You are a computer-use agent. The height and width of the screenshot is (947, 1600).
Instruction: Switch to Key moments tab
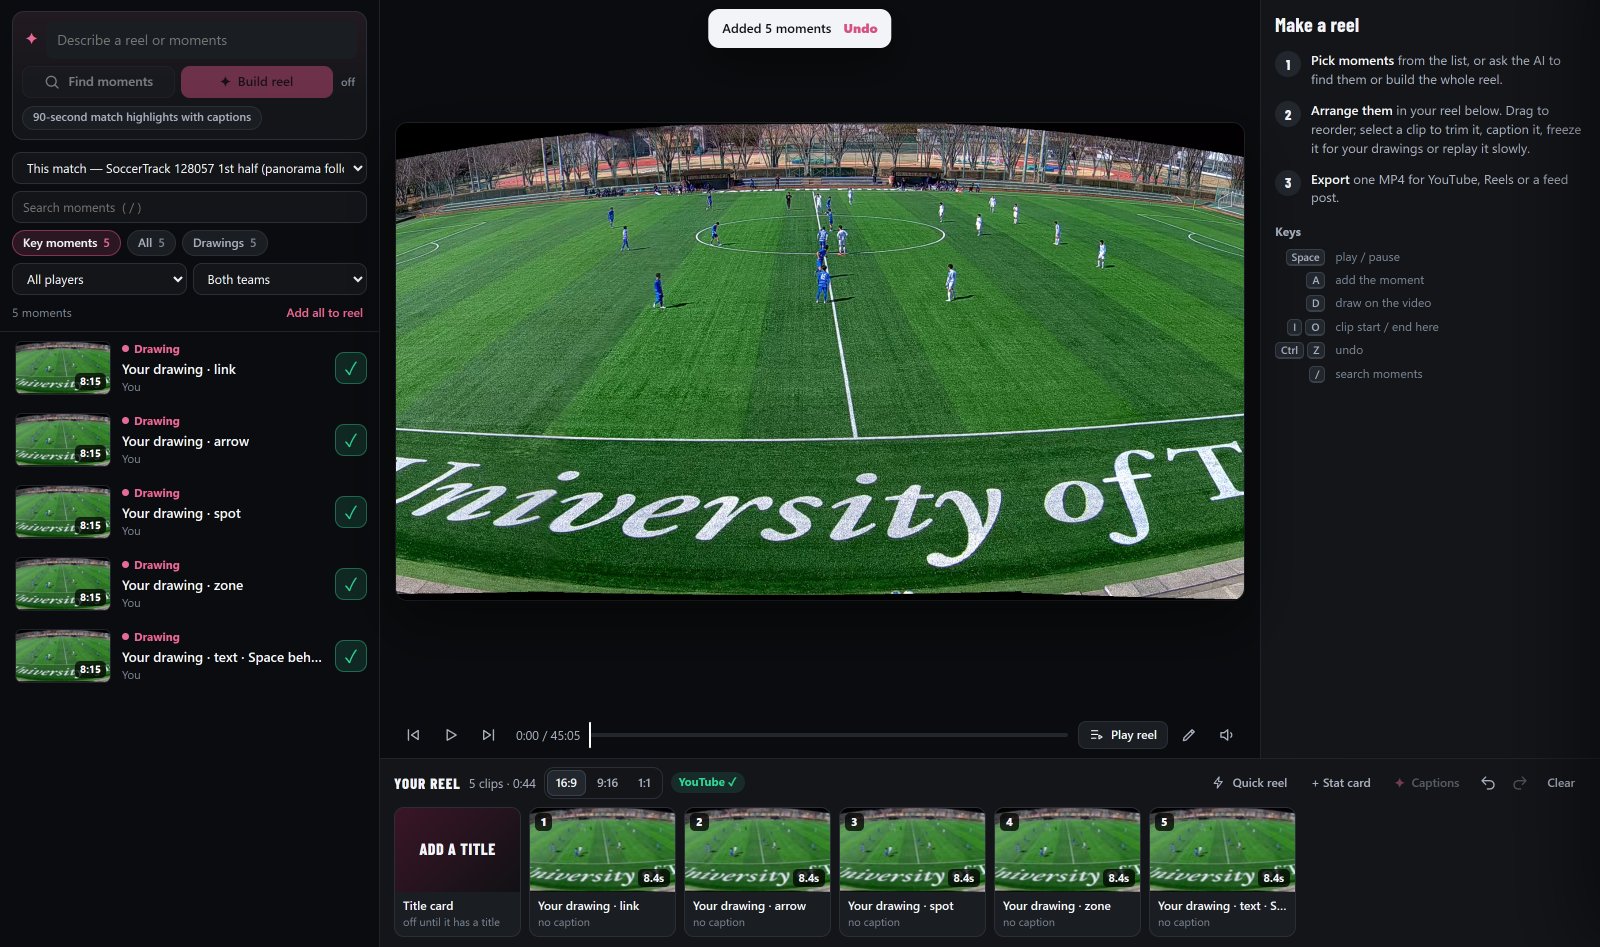pos(66,243)
